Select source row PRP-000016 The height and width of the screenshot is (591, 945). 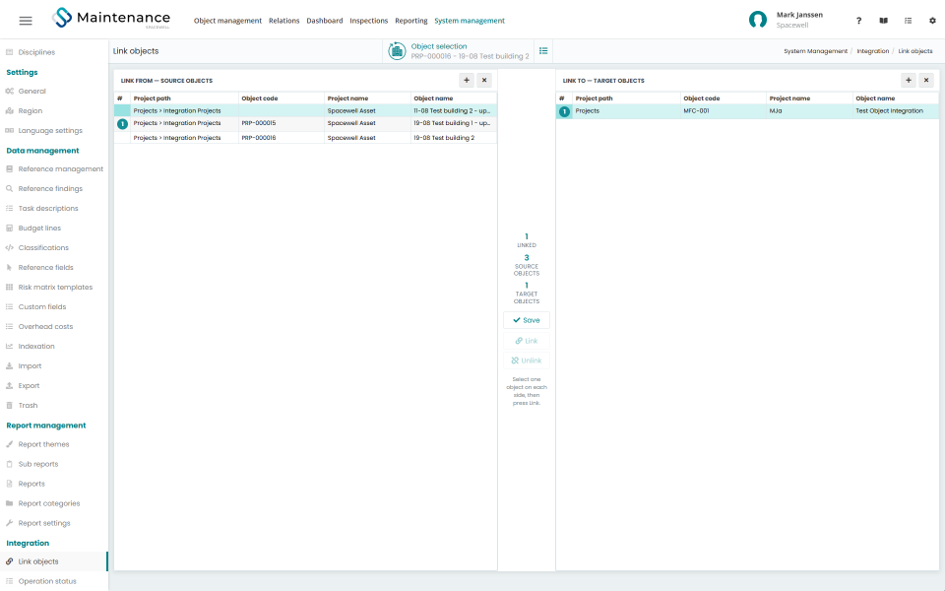[306, 138]
